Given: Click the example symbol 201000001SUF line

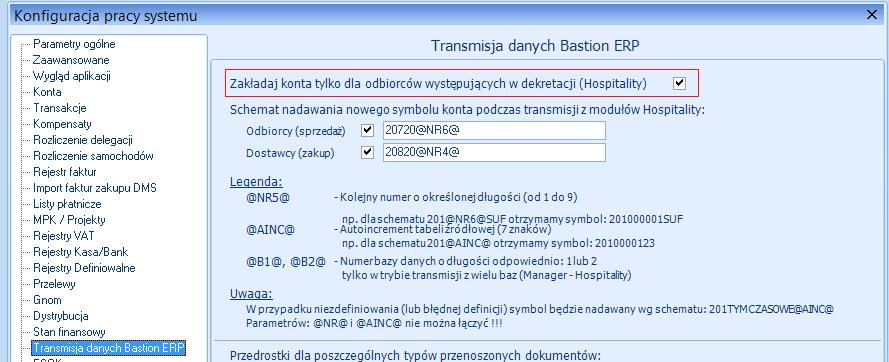Looking at the screenshot, I should [513, 220].
